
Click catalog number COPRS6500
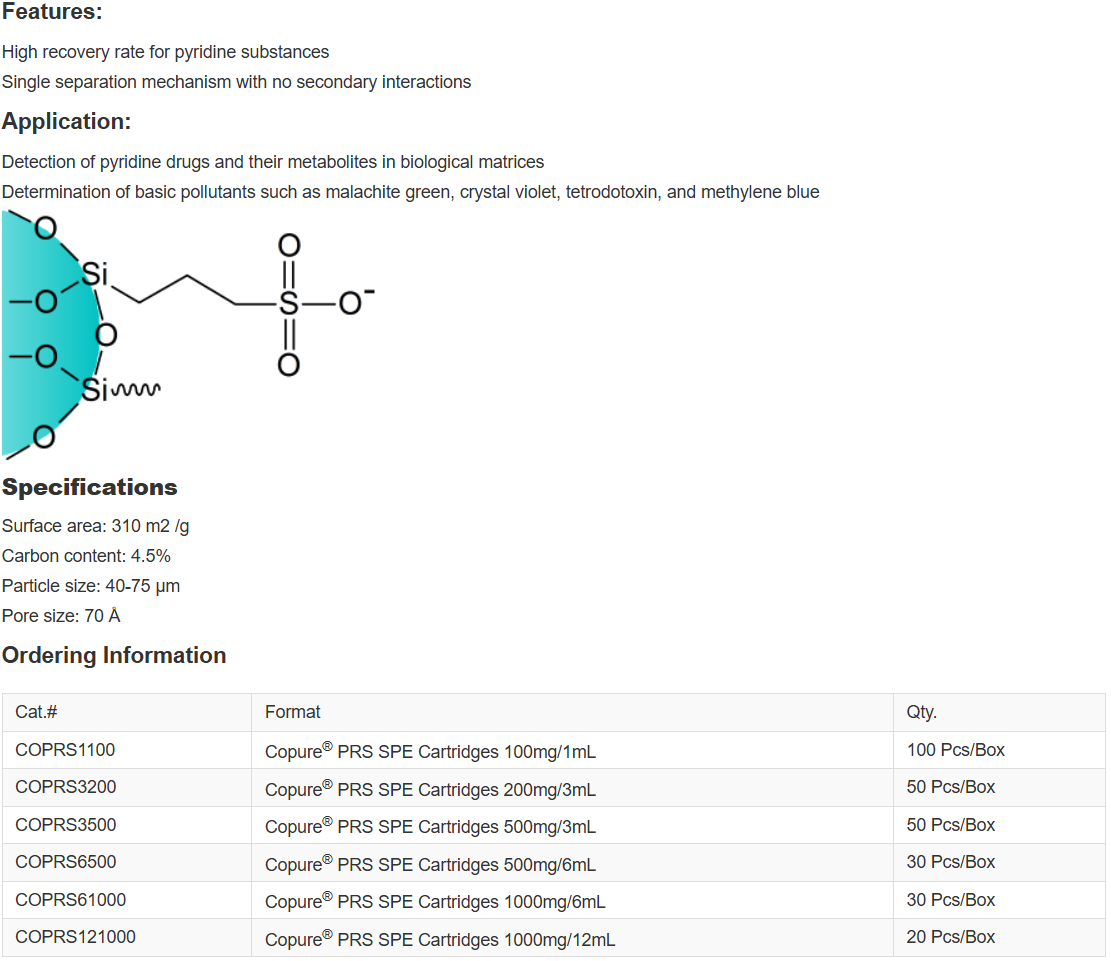click(x=65, y=862)
